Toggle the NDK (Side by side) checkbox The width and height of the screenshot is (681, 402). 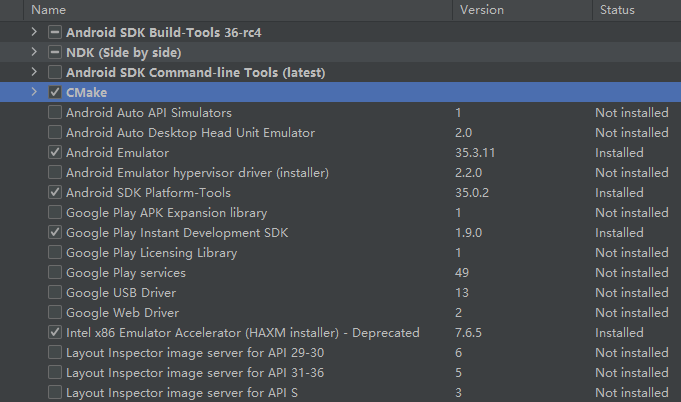click(55, 52)
